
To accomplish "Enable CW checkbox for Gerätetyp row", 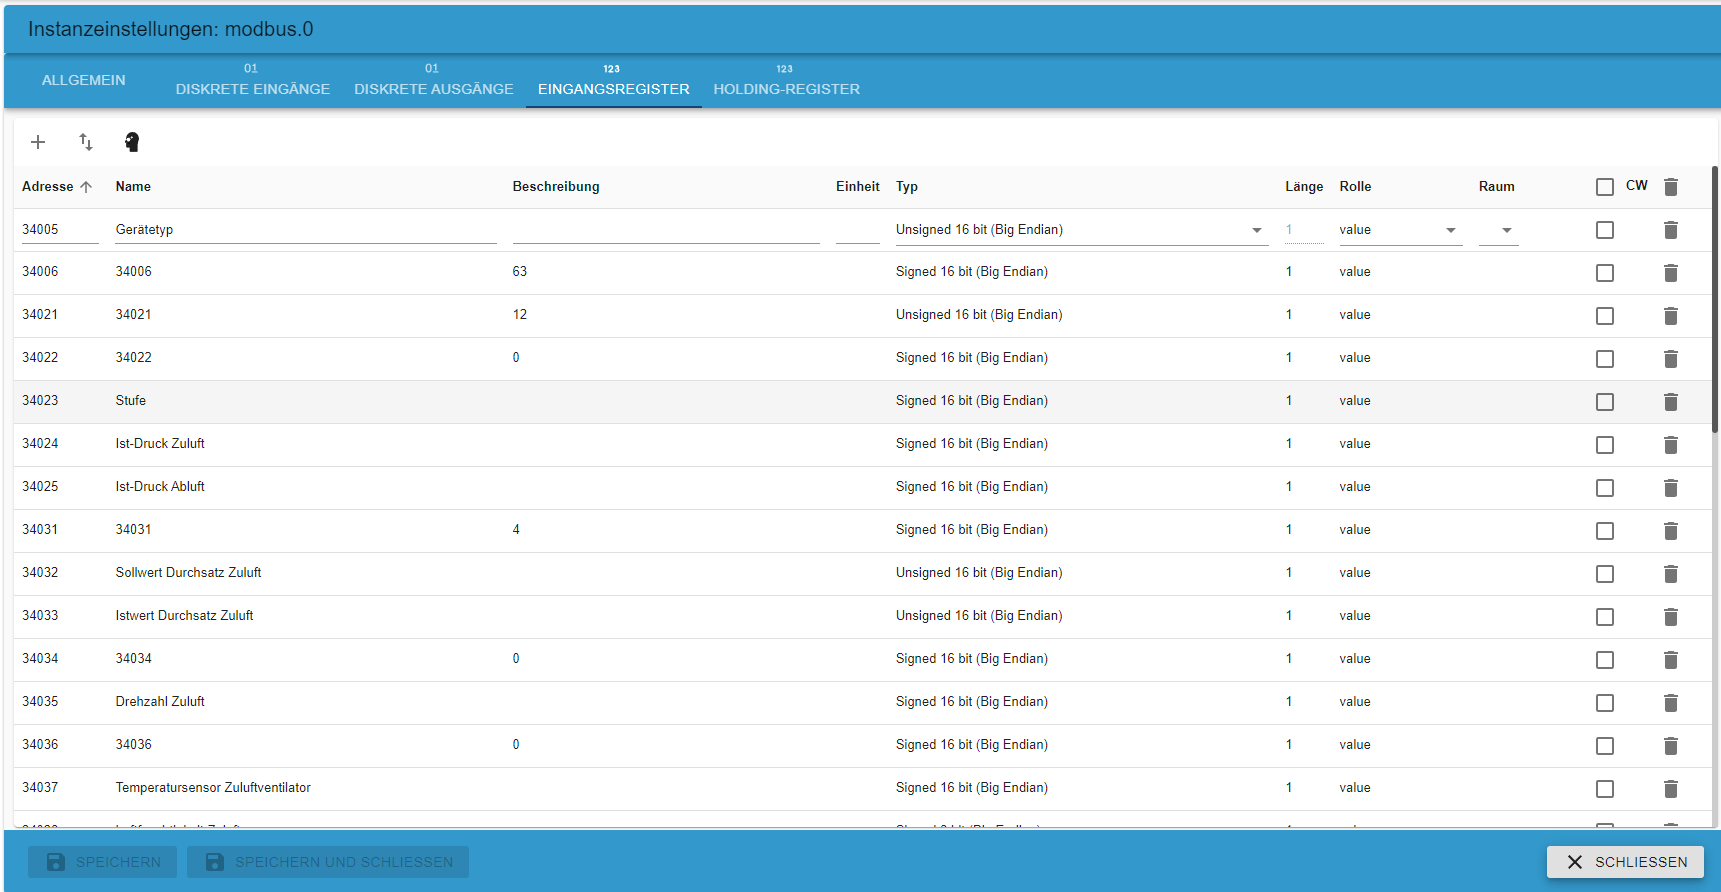I will [1605, 230].
